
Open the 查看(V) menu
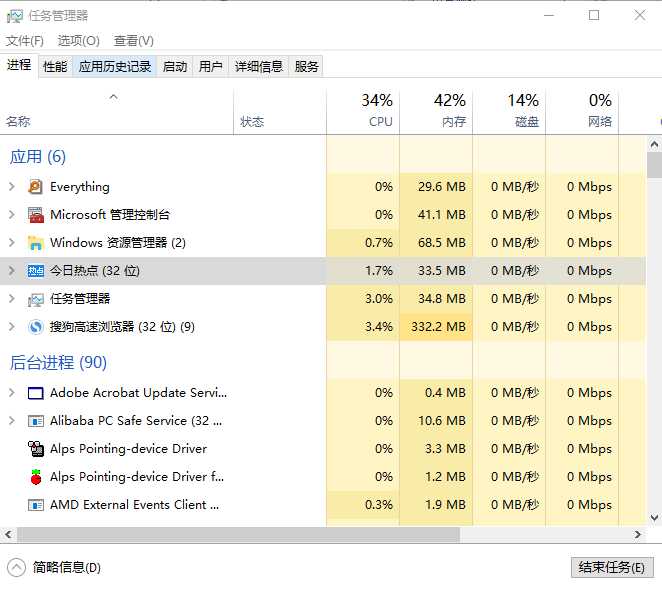click(133, 41)
